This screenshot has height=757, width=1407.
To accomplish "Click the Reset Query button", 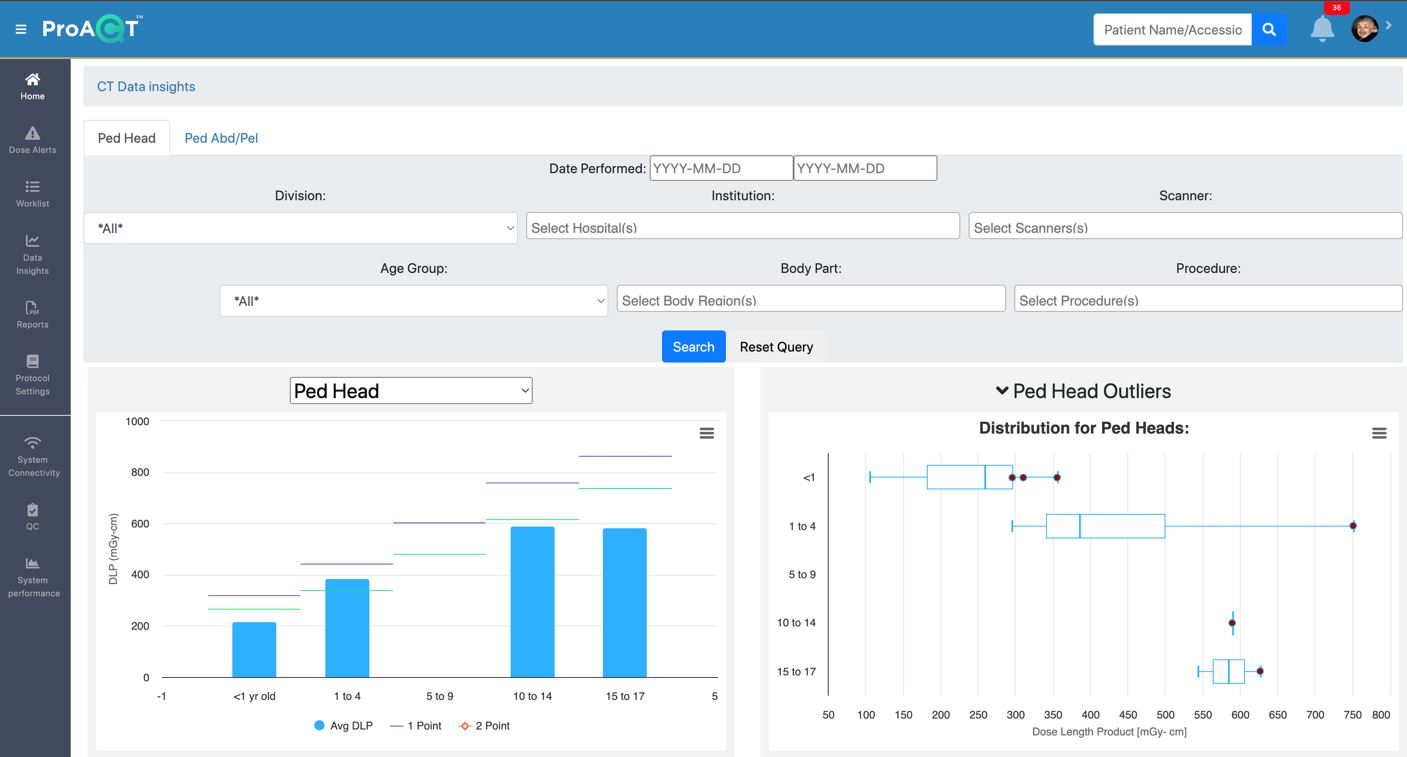I will (776, 347).
